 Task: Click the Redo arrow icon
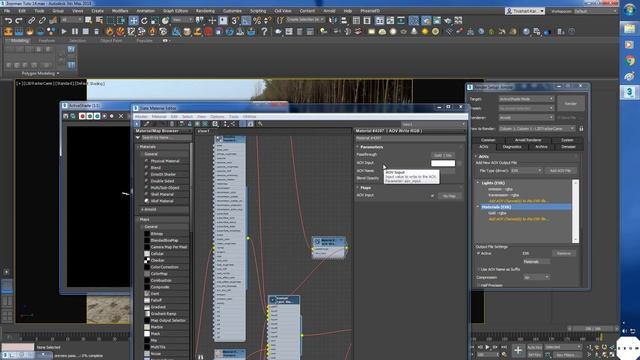point(19,20)
